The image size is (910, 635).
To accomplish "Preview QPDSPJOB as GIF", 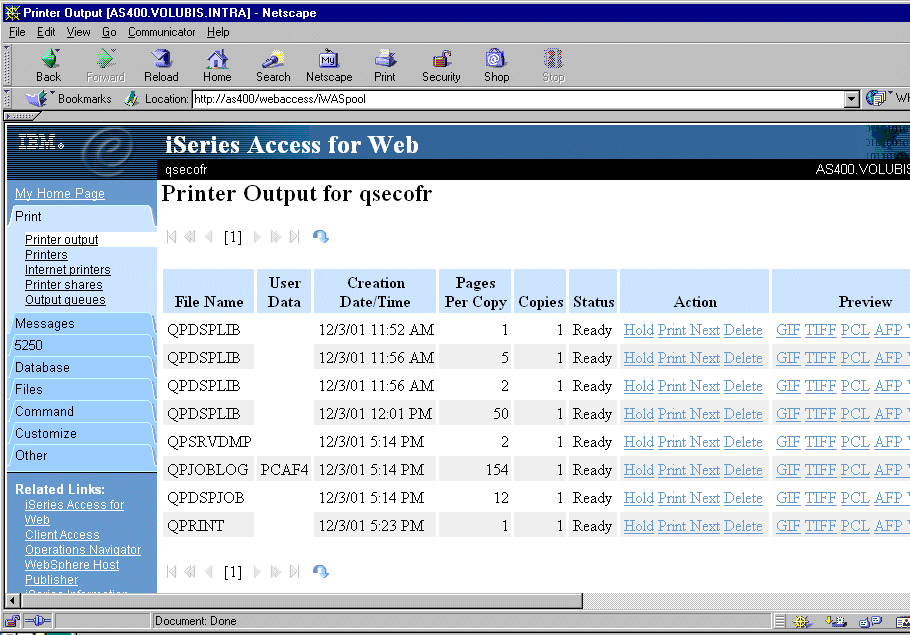I will point(788,498).
